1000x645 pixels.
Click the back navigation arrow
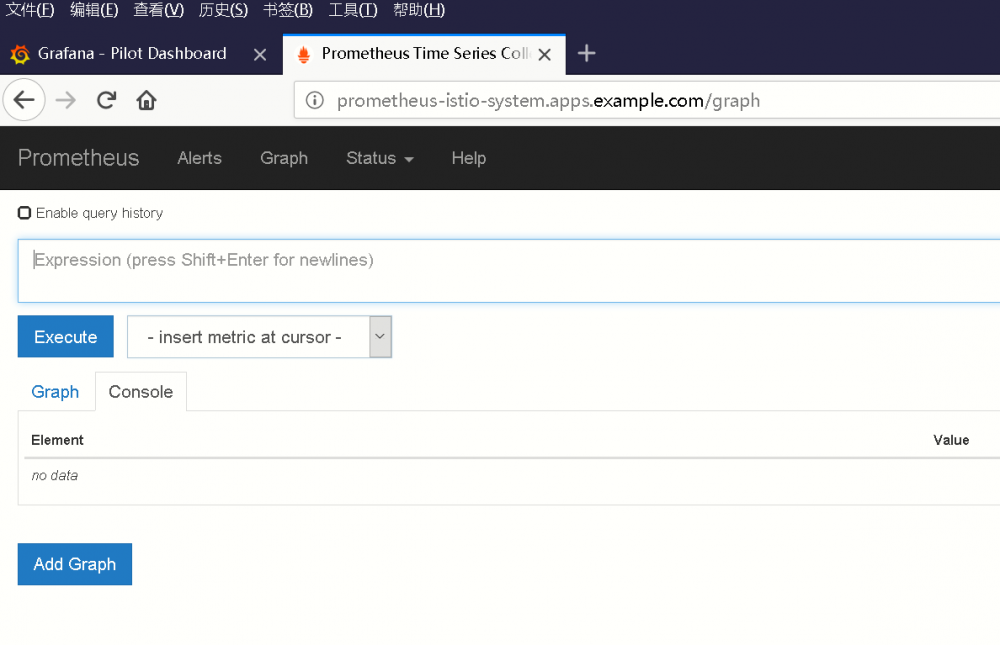click(x=24, y=100)
